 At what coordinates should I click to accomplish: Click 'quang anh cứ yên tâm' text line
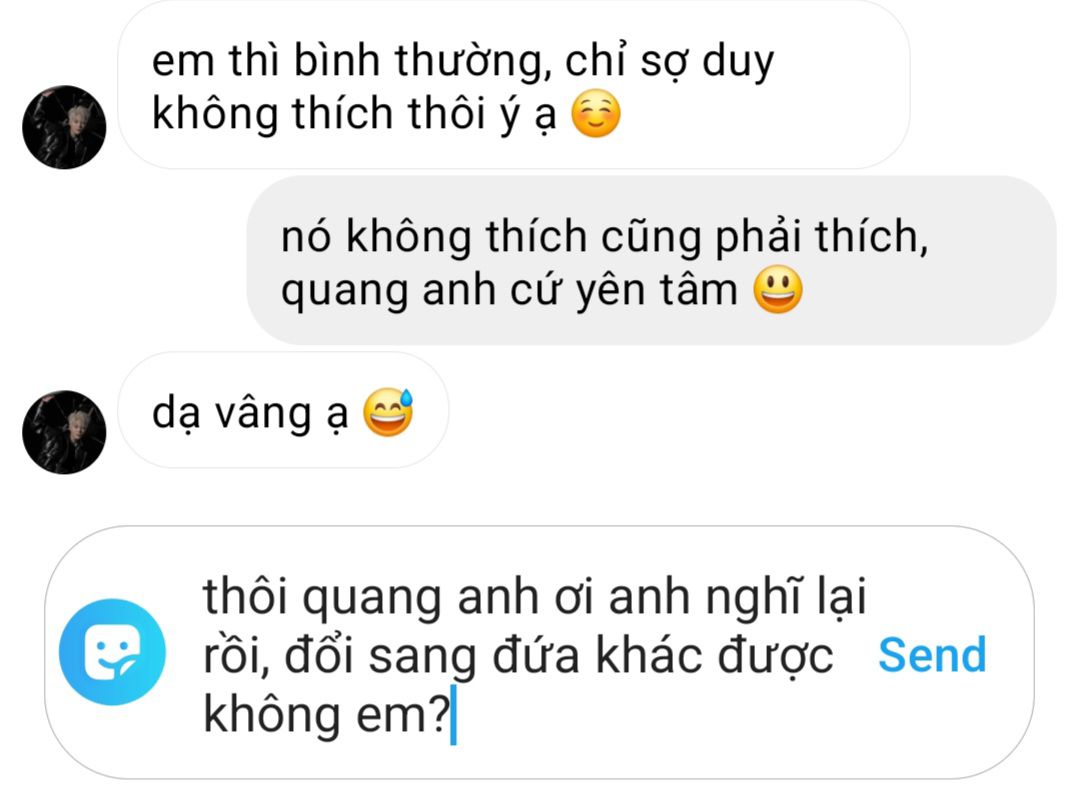pyautogui.click(x=509, y=290)
